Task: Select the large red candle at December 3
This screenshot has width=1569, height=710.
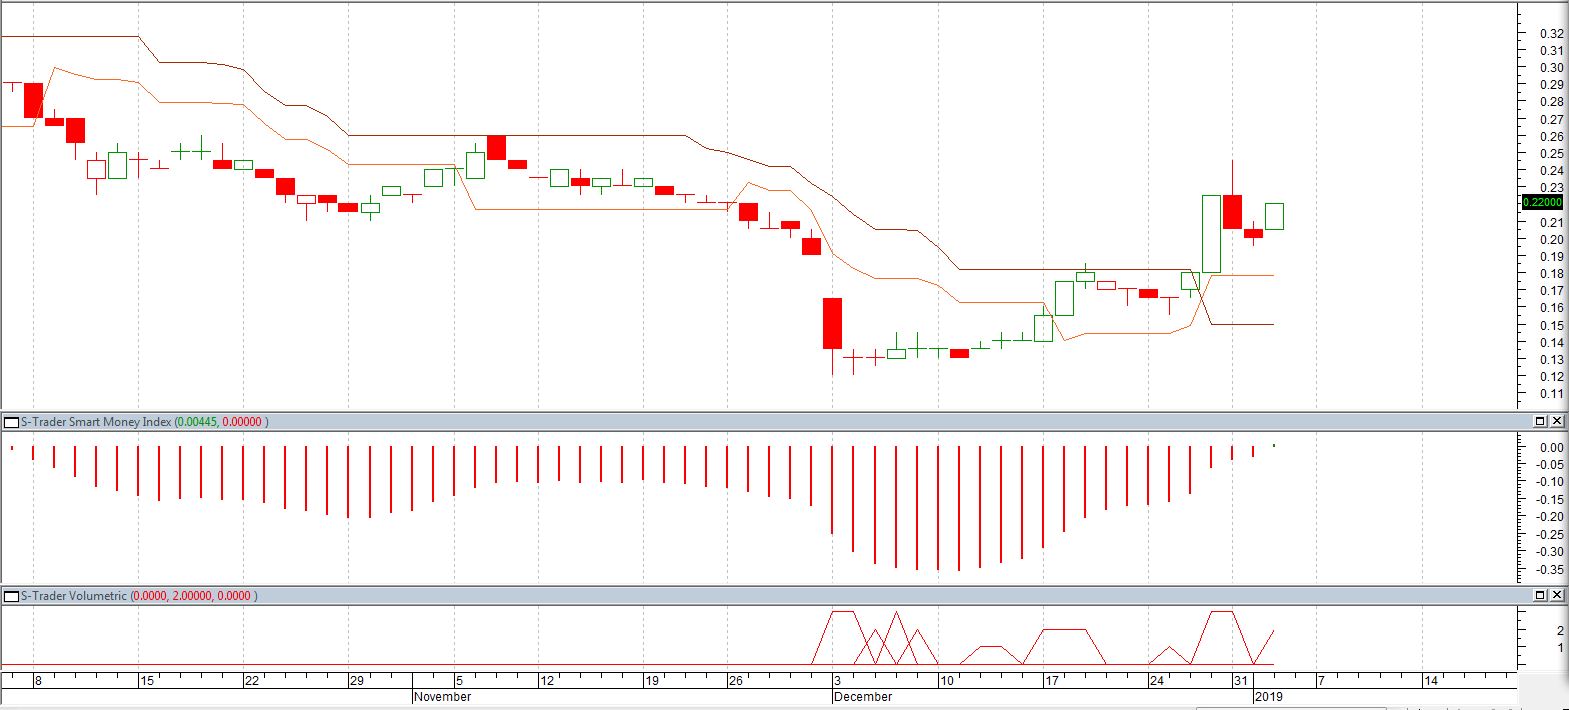Action: [x=832, y=323]
